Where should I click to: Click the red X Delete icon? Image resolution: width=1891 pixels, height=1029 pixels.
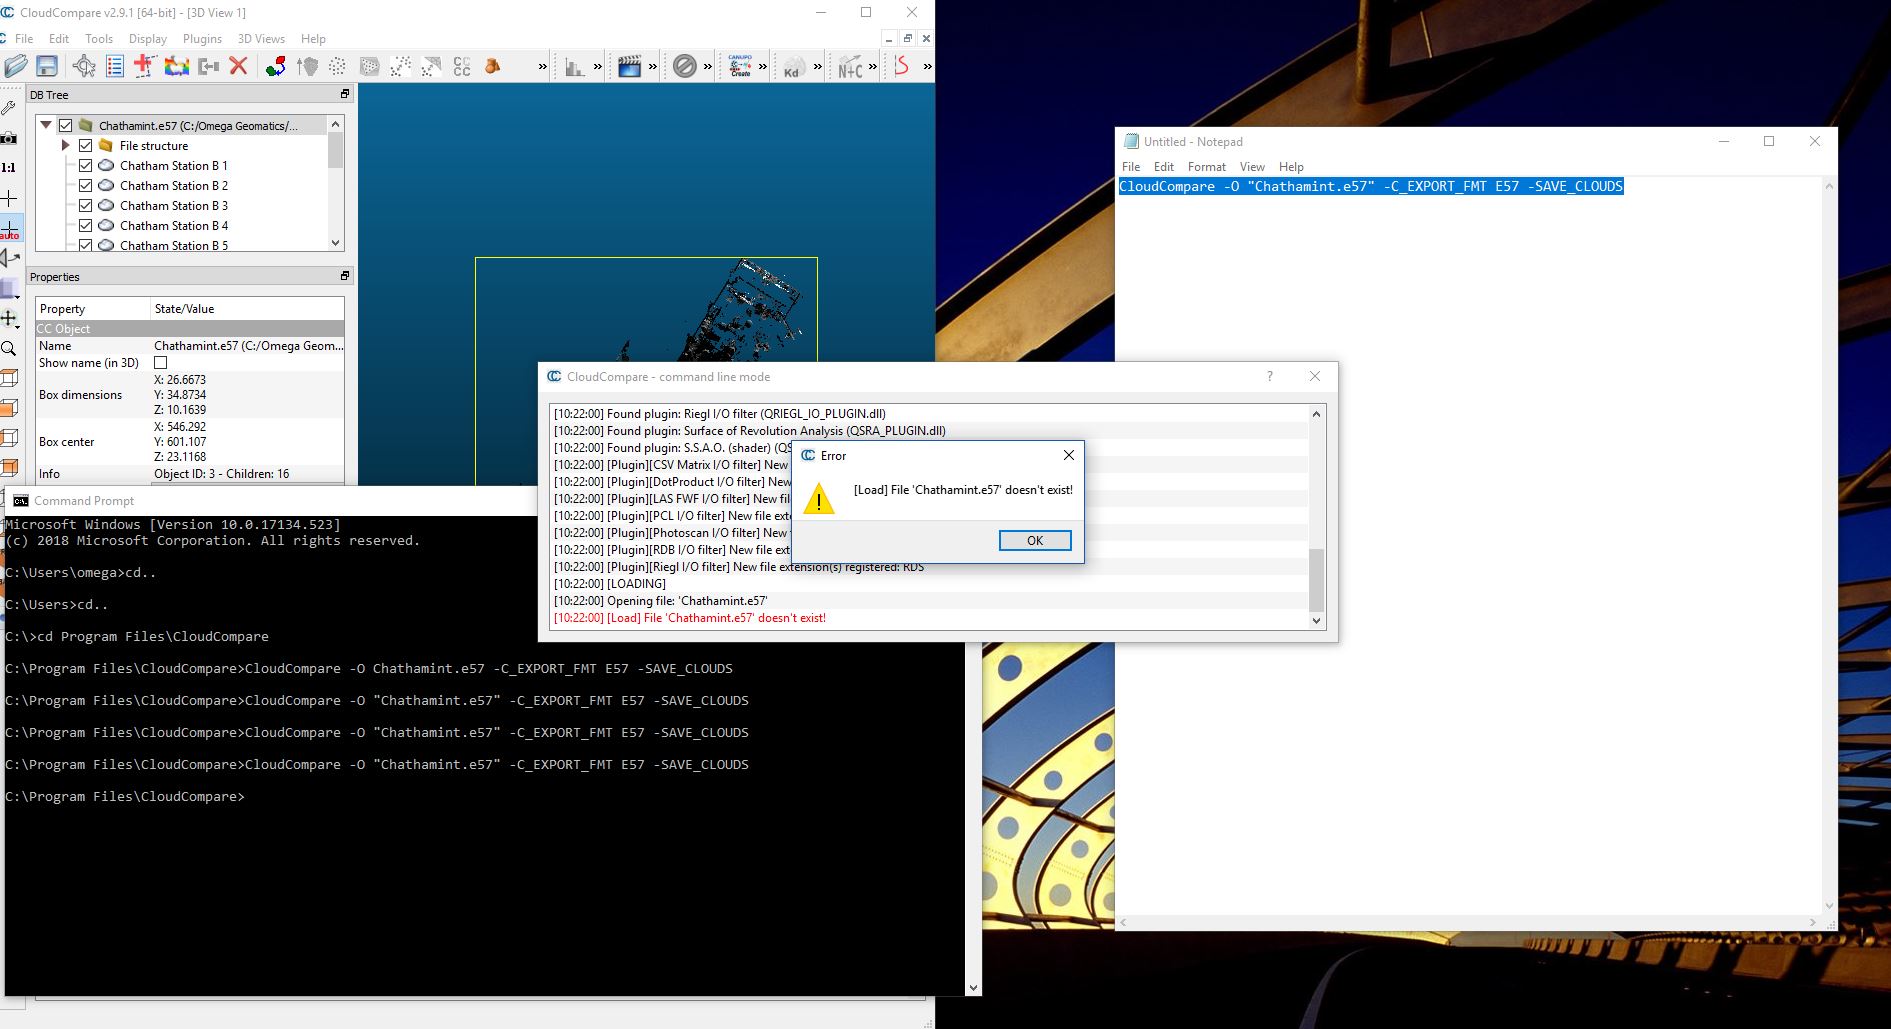(238, 66)
